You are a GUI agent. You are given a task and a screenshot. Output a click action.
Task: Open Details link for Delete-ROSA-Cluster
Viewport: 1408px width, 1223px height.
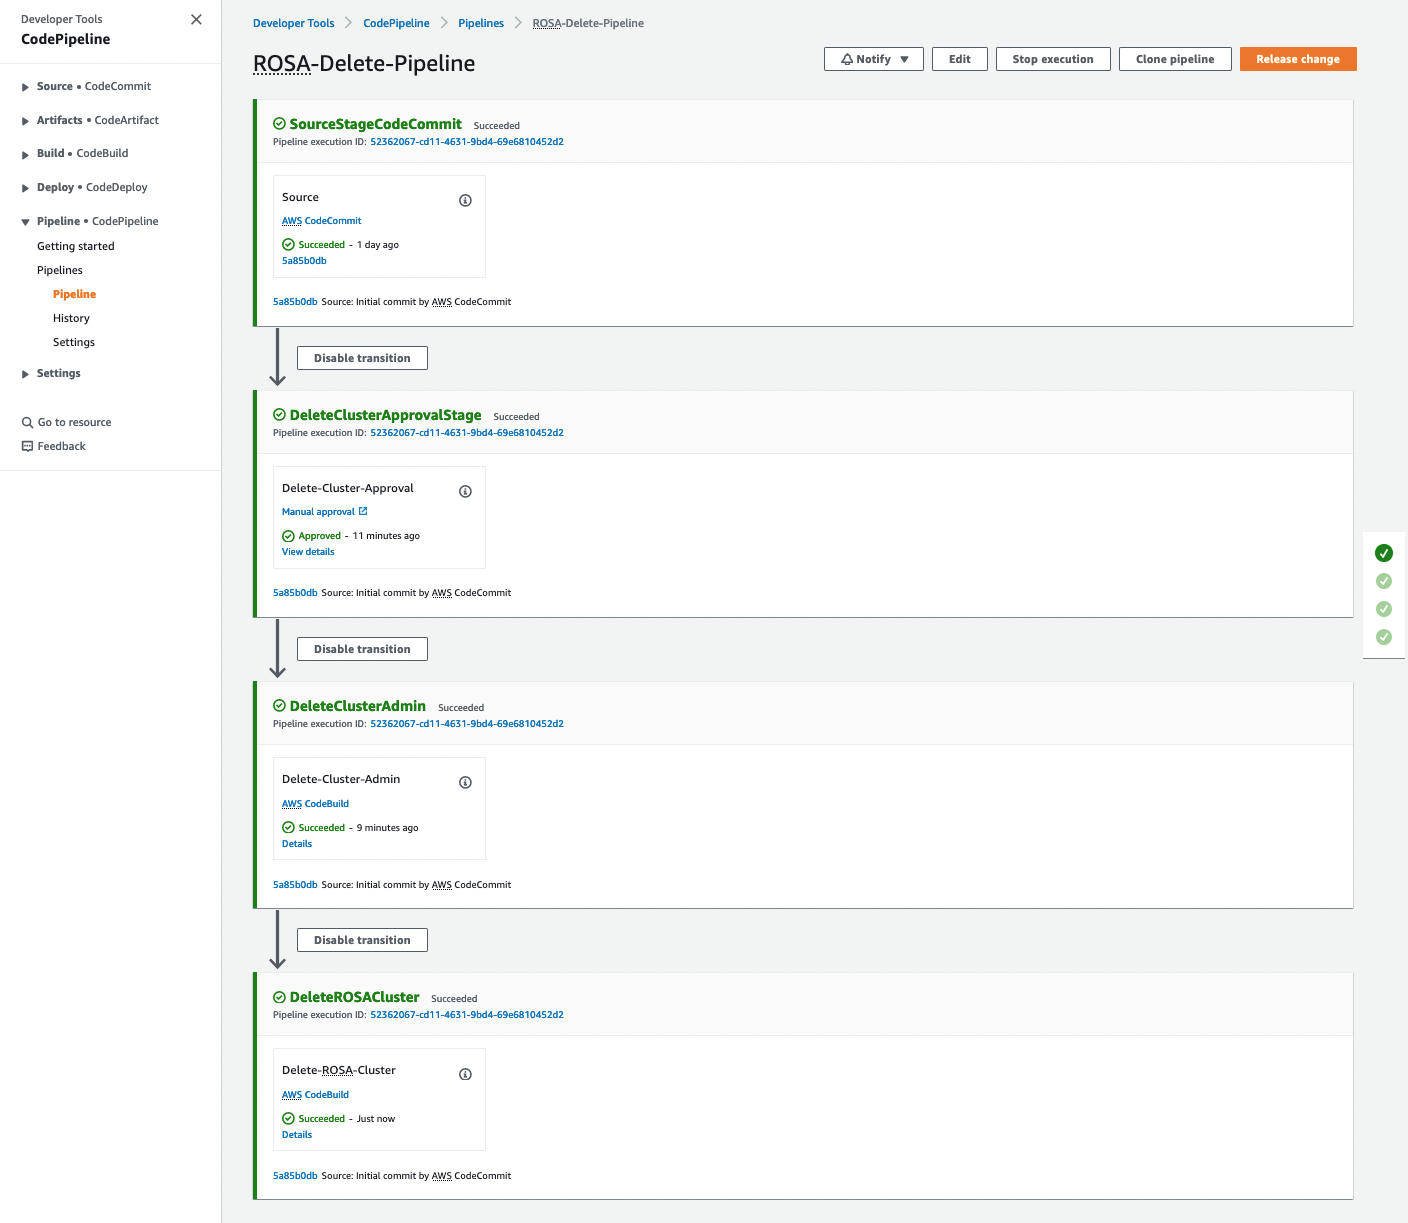tap(297, 1135)
